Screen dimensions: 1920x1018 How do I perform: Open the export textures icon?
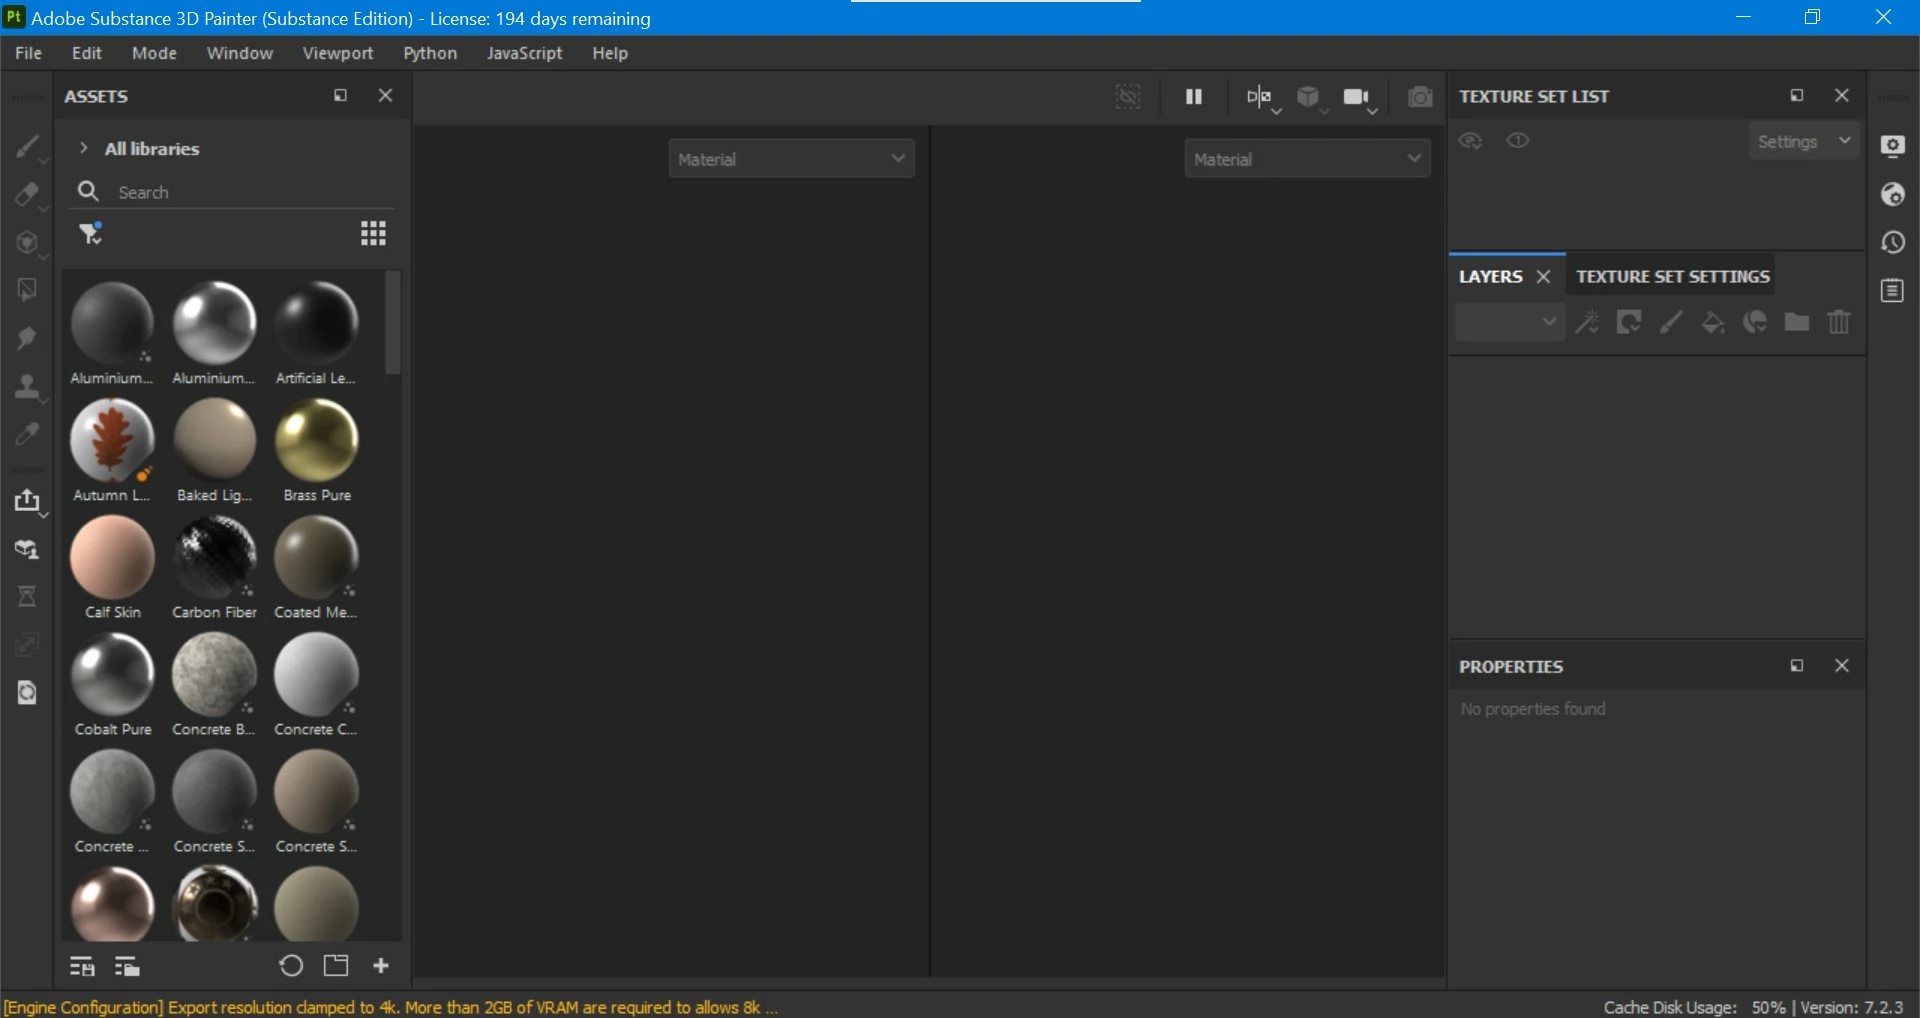point(27,501)
